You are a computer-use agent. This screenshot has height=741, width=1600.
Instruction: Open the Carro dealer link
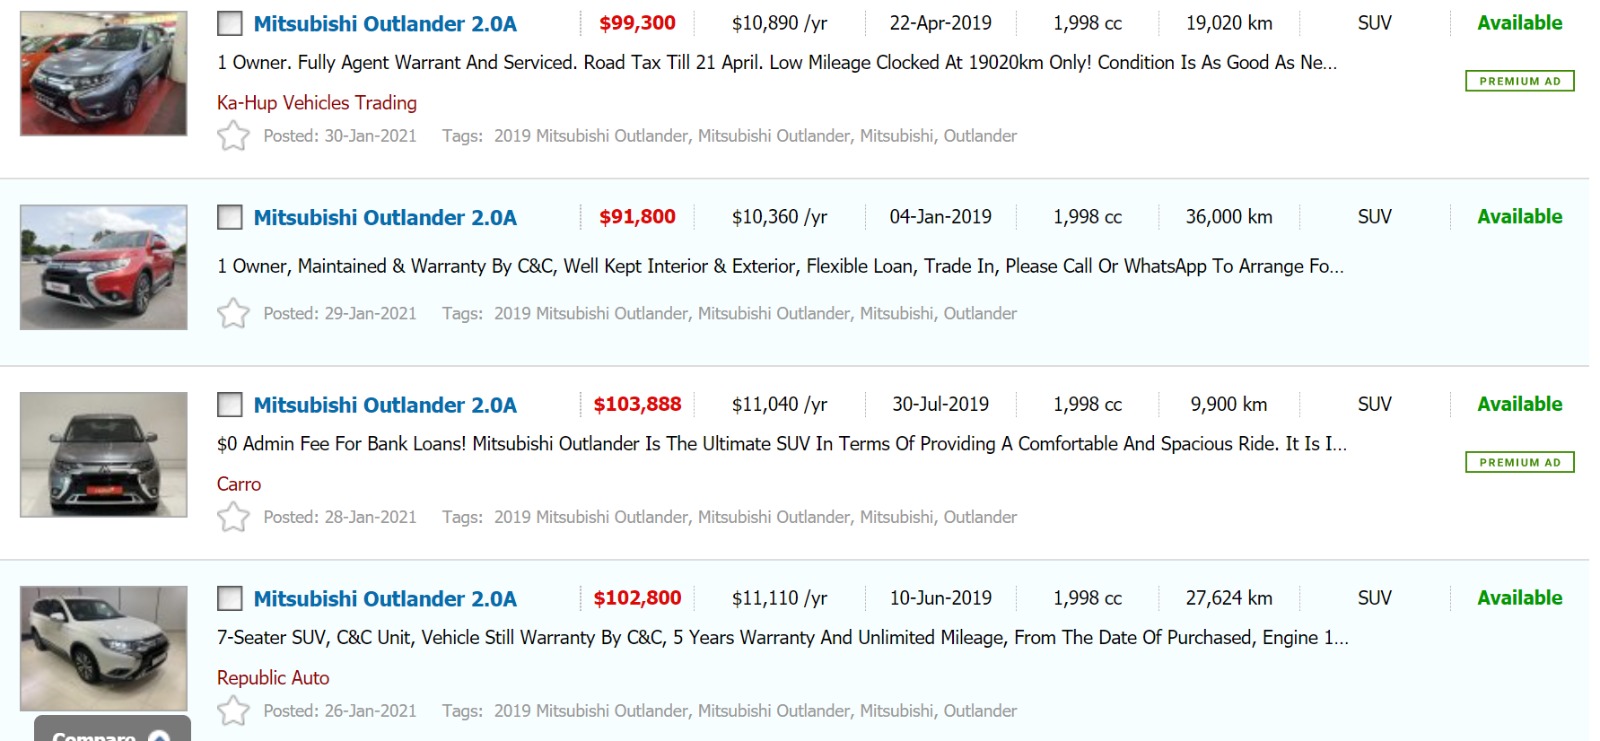click(x=239, y=484)
